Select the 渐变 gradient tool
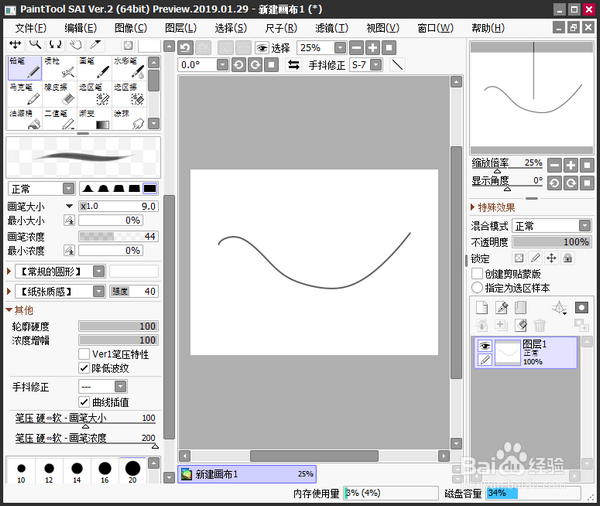Screen dimensions: 600x506 94,119
